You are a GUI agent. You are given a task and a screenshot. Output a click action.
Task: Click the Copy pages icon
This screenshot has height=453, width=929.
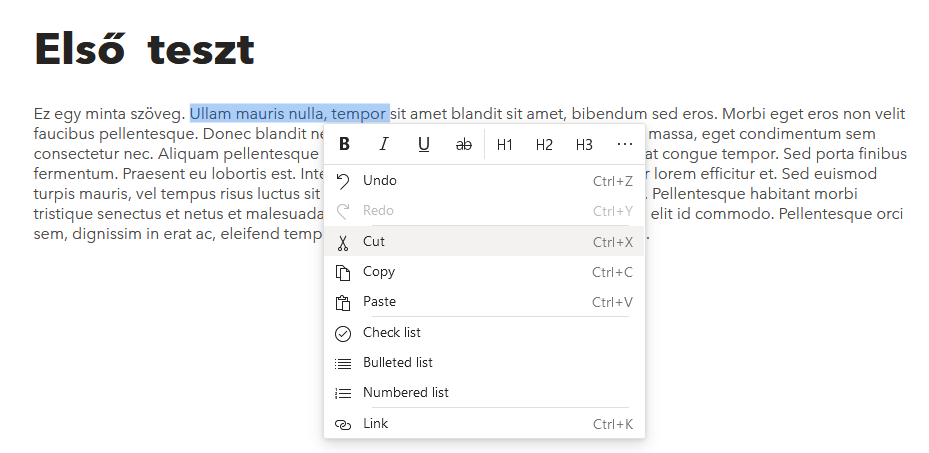[x=343, y=272]
